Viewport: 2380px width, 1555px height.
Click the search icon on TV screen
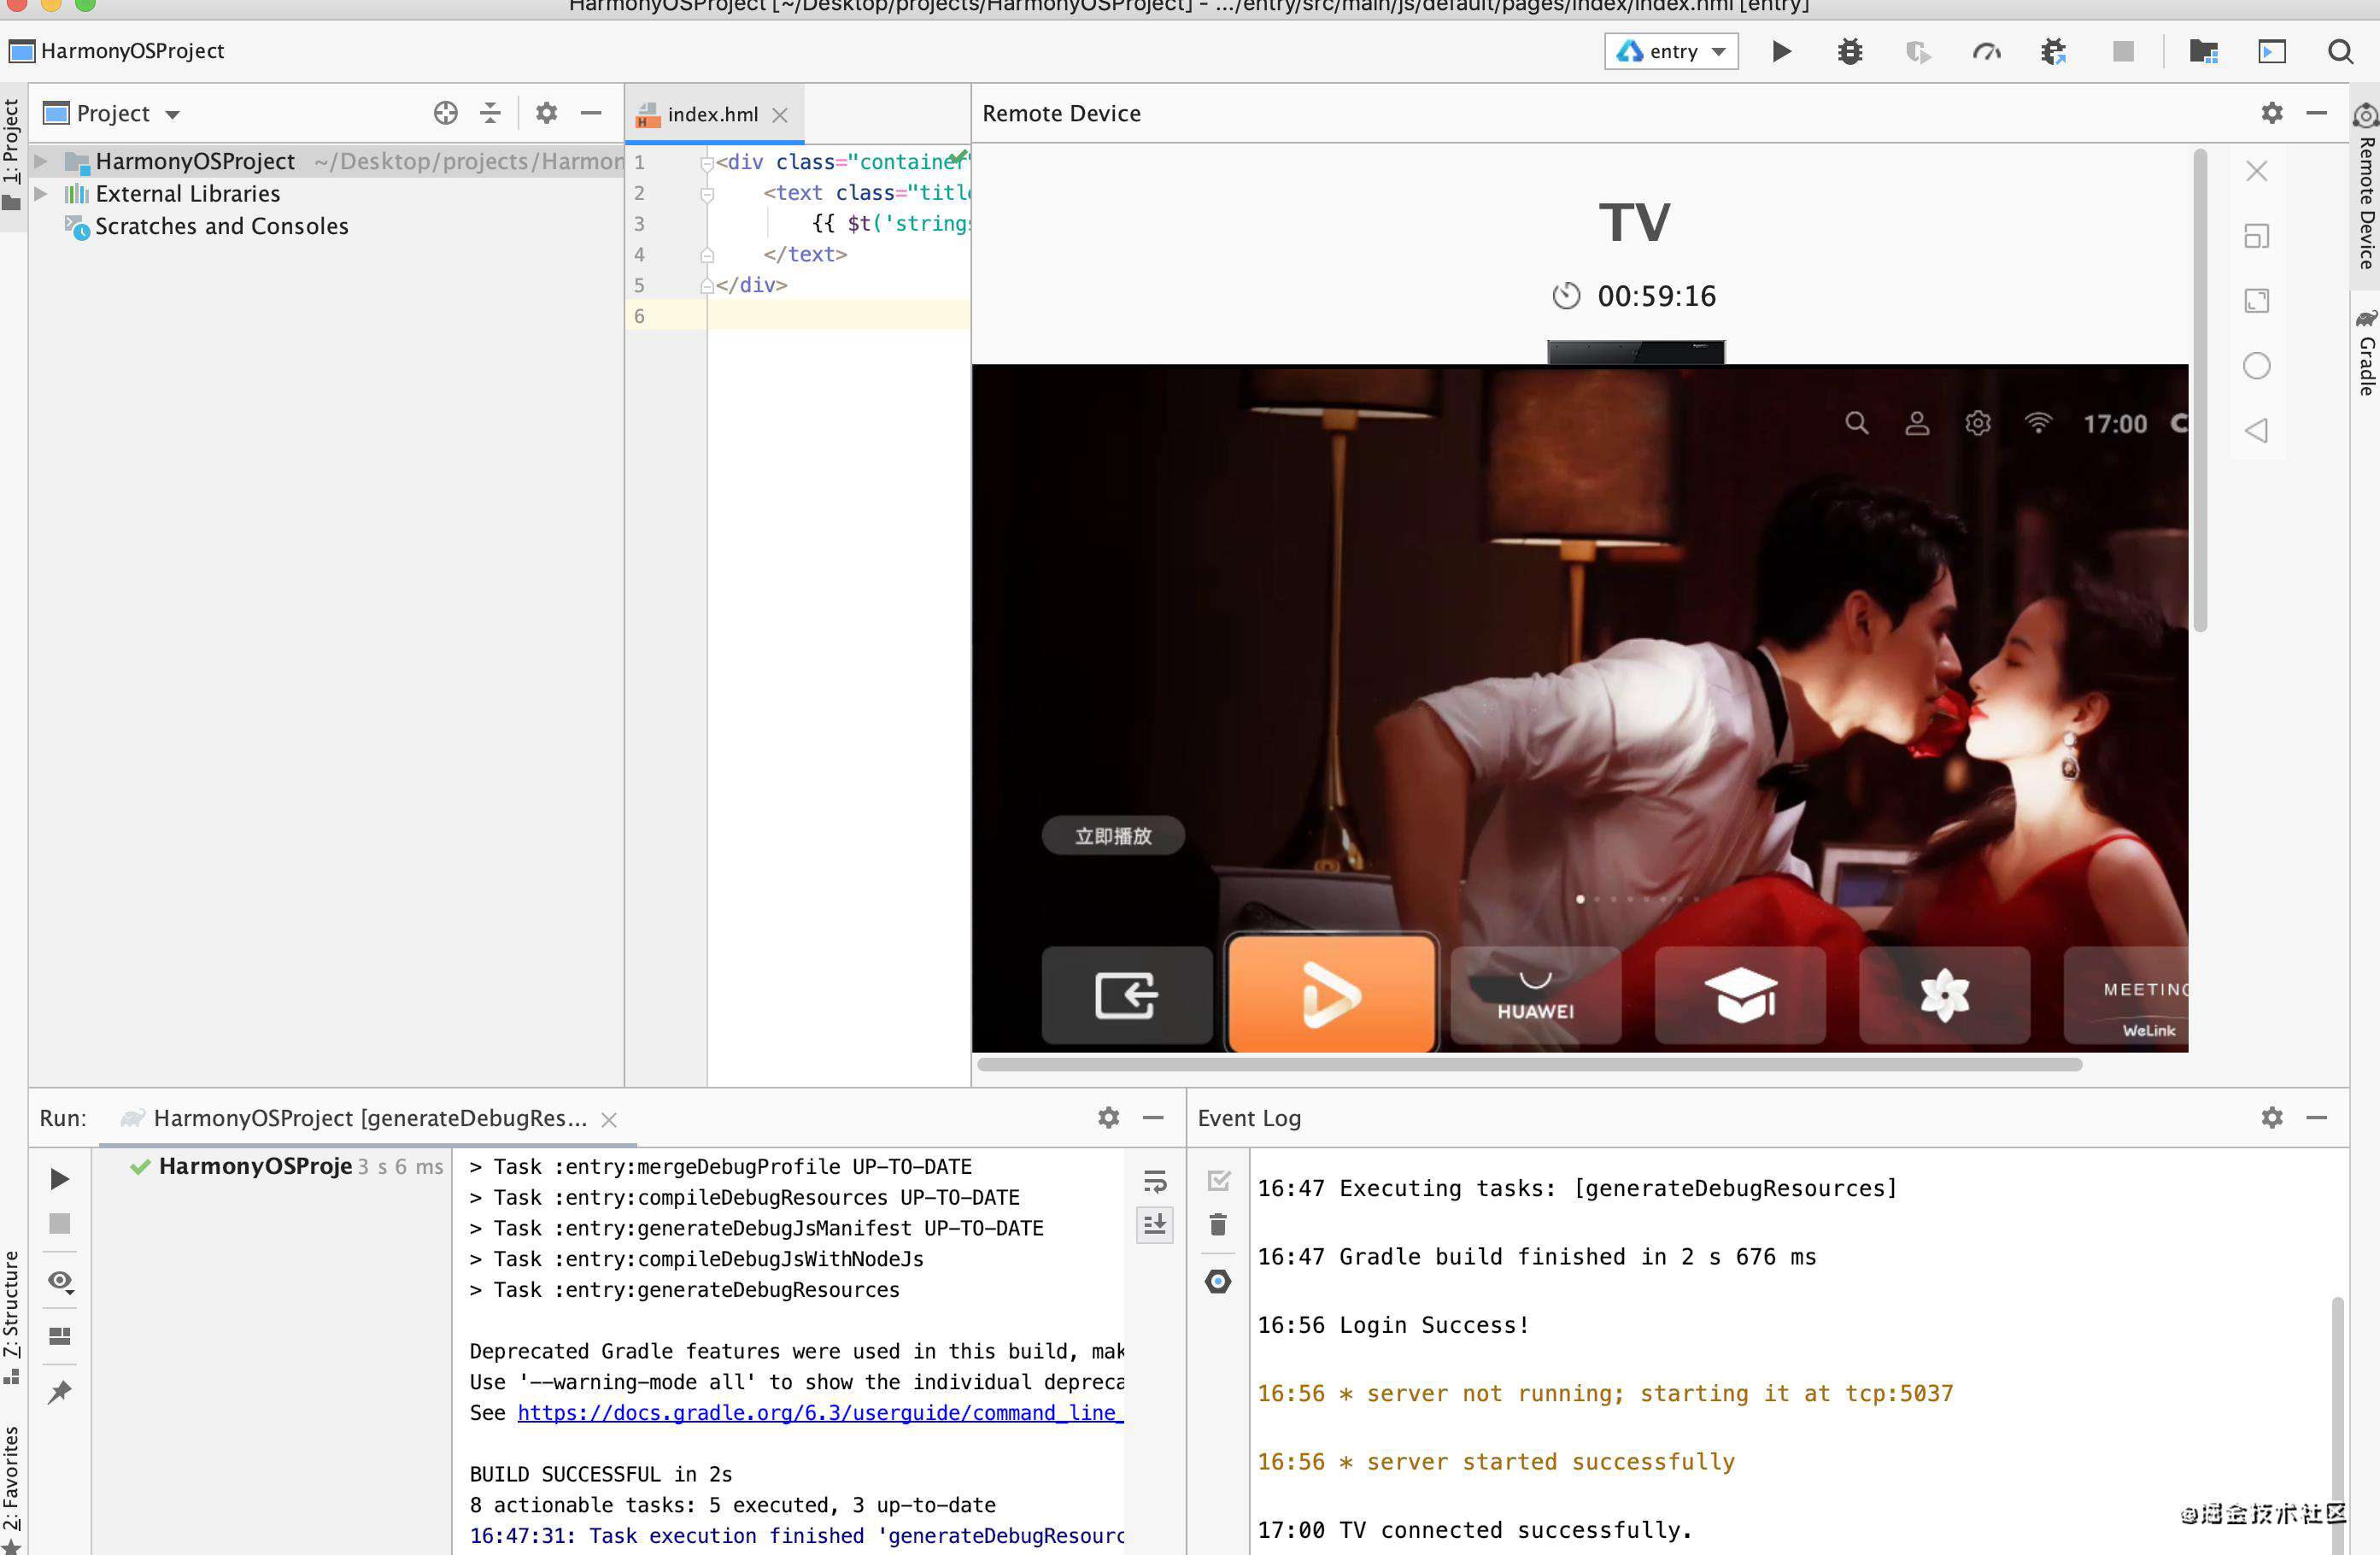1857,423
